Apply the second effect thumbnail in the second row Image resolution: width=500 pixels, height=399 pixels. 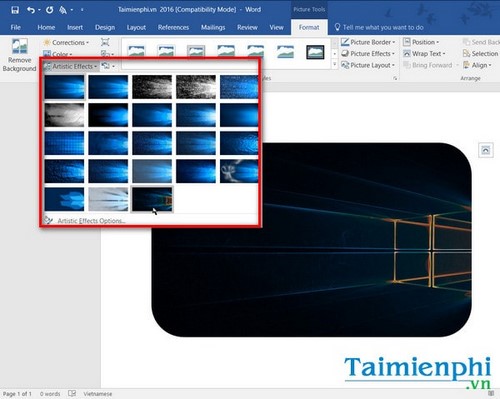point(108,115)
